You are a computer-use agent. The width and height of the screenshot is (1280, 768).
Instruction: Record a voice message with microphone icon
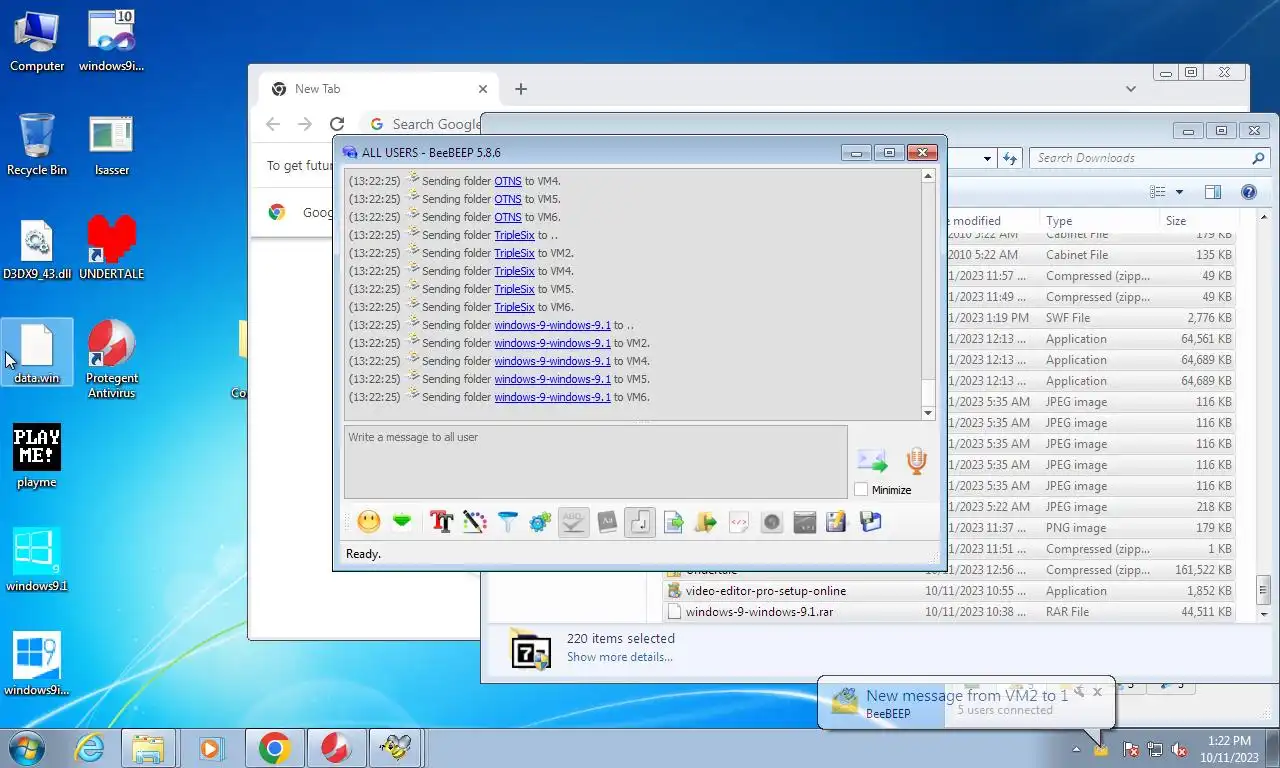pyautogui.click(x=916, y=460)
